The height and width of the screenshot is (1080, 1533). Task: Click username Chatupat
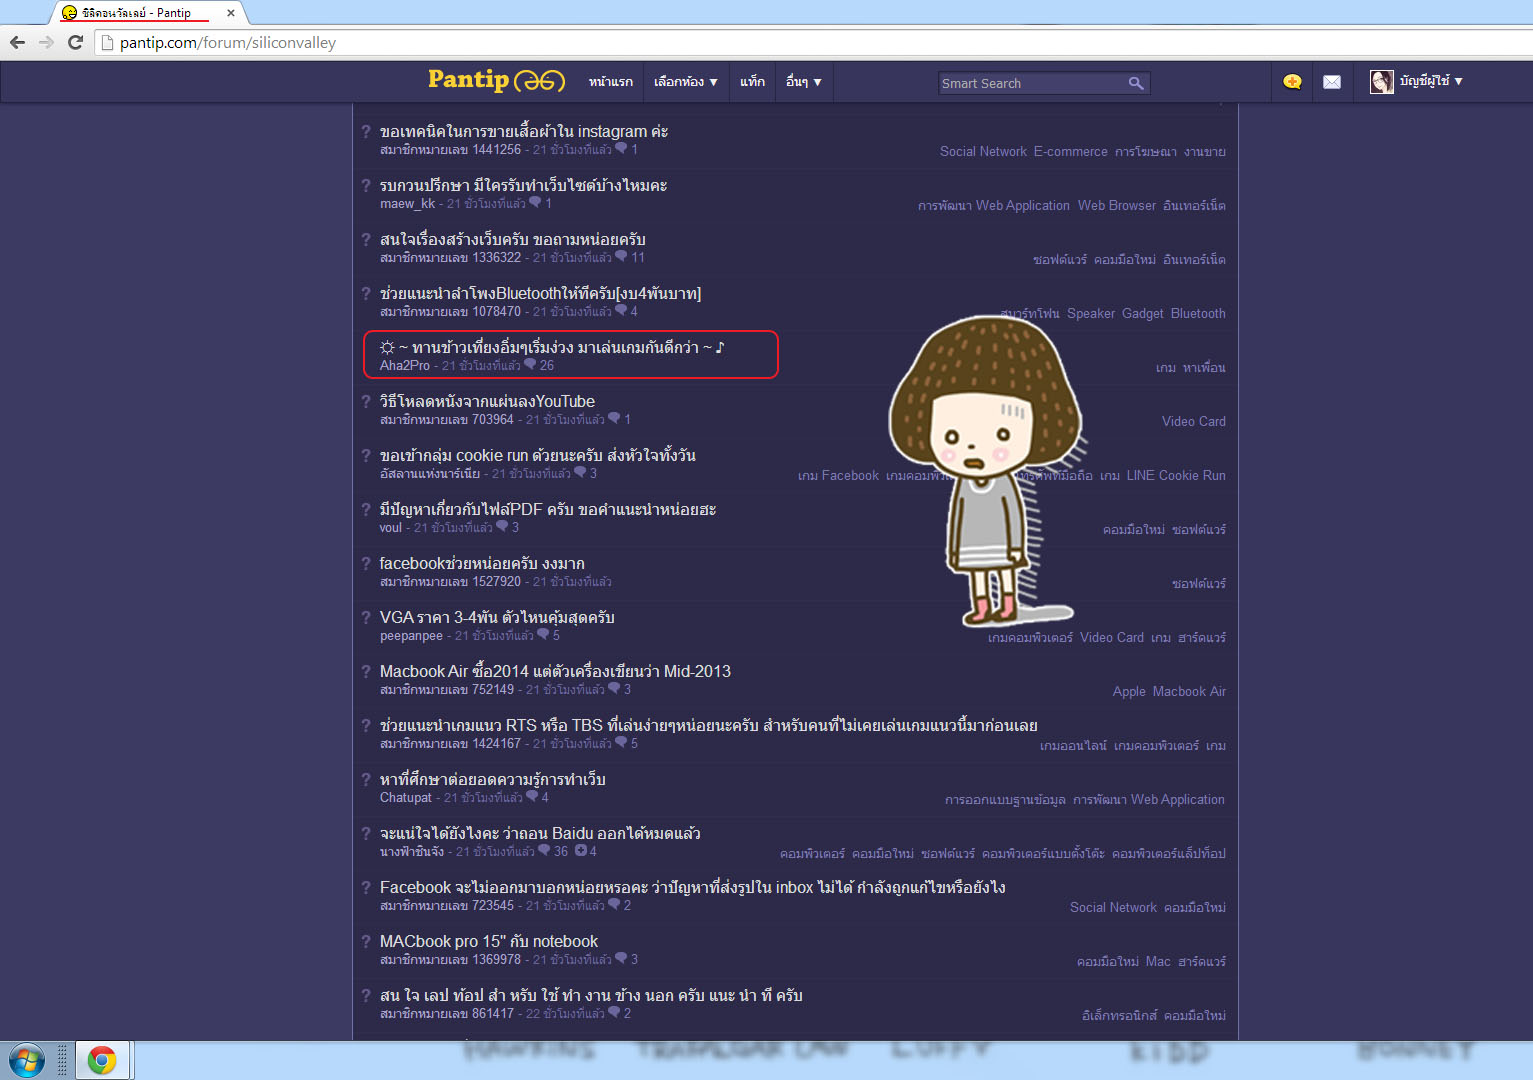[406, 797]
